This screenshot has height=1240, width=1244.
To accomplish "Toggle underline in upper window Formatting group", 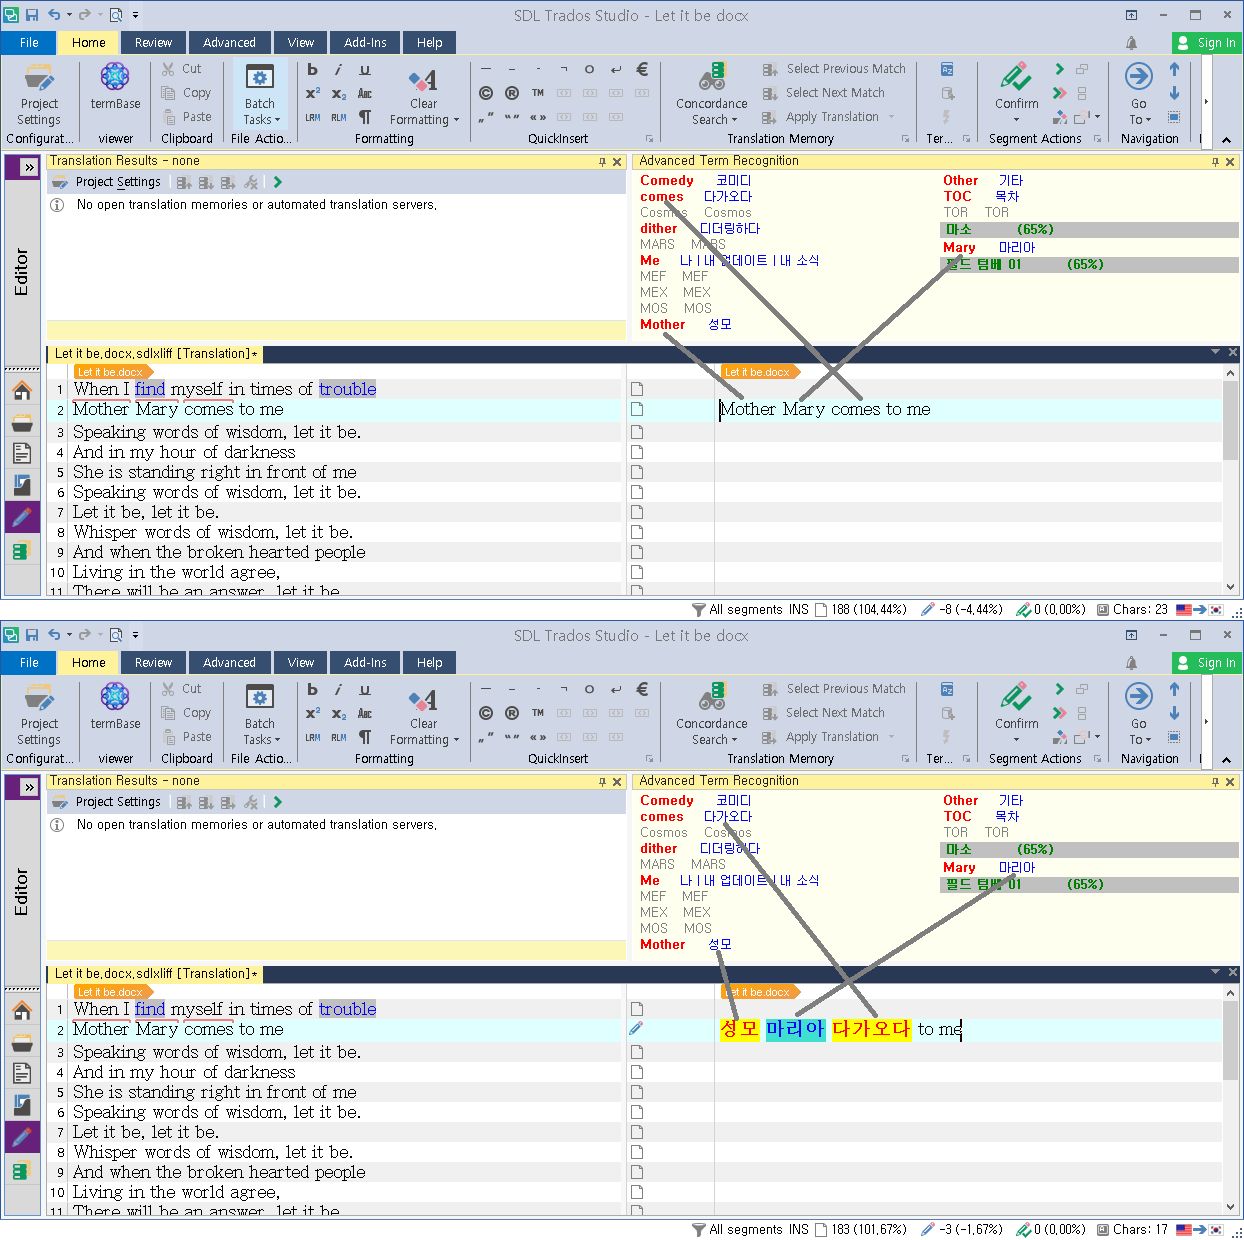I will 364,69.
